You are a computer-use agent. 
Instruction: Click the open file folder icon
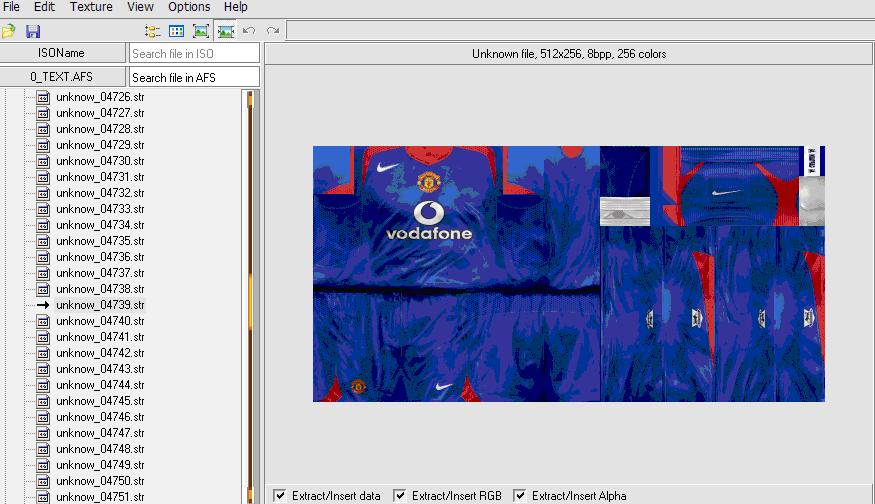(8, 31)
